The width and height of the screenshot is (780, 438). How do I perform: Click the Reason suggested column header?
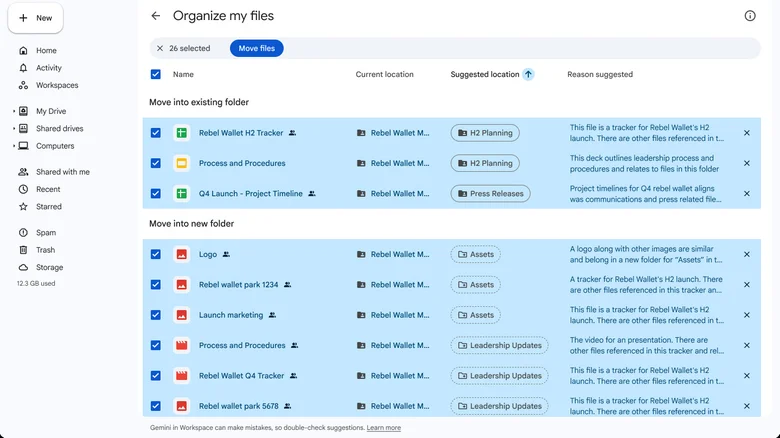600,74
